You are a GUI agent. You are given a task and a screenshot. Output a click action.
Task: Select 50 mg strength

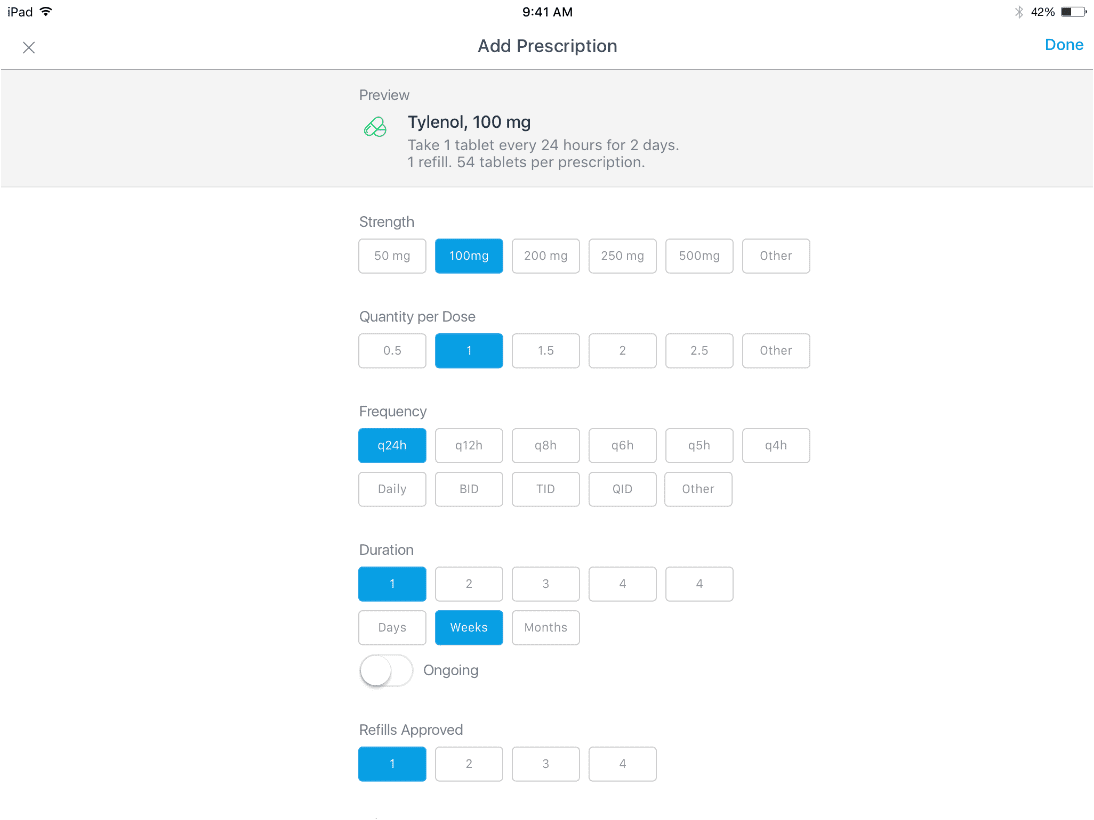click(392, 256)
